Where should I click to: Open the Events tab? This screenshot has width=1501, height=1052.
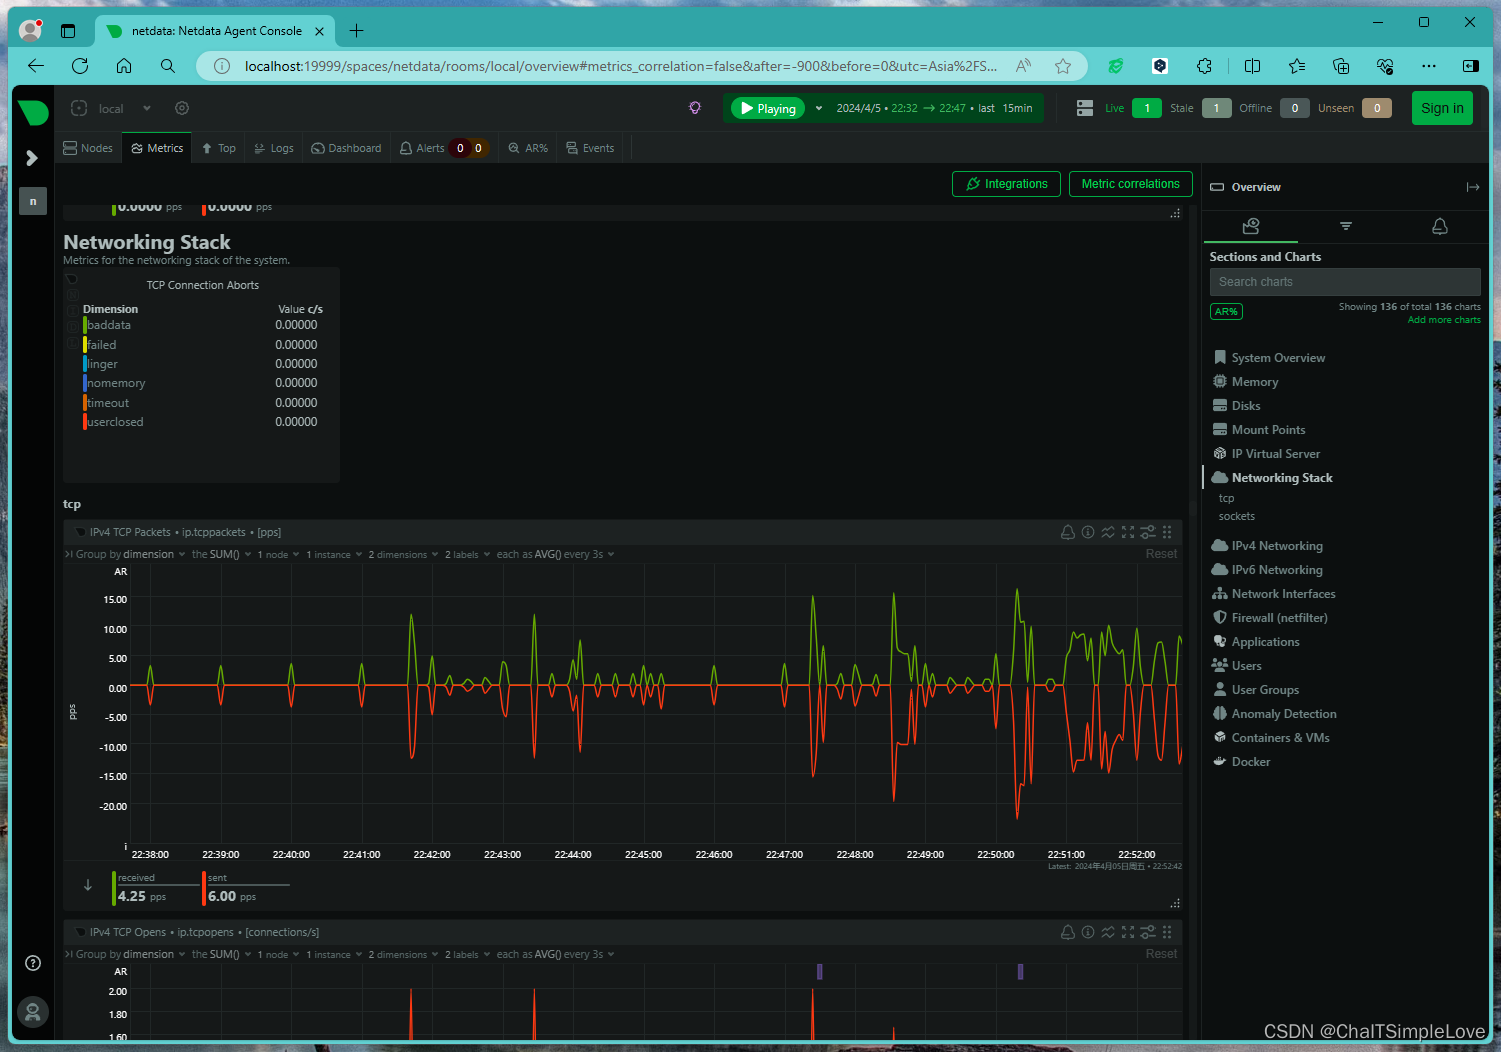590,148
